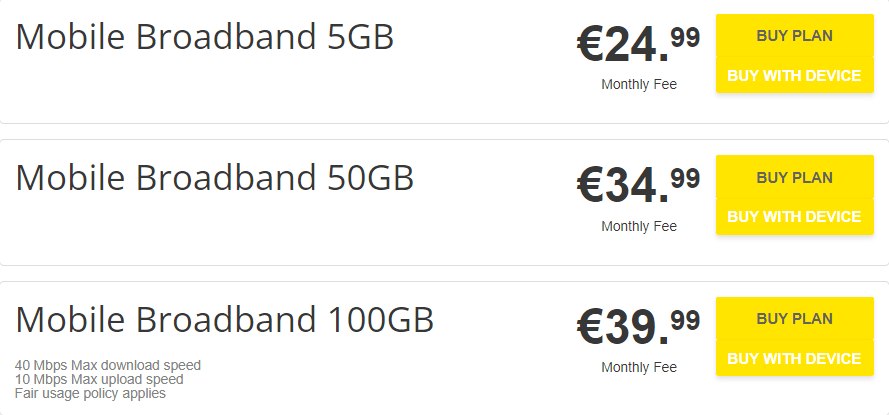Click the superscript 99 cents on the €24 price
This screenshot has height=415, width=889.
[685, 37]
